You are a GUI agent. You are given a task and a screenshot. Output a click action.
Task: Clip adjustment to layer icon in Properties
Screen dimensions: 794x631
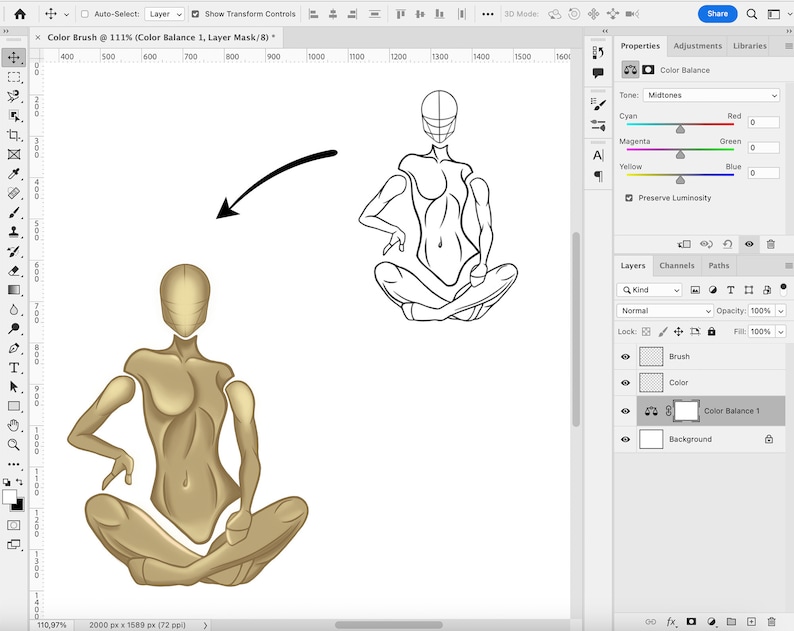[x=684, y=244]
